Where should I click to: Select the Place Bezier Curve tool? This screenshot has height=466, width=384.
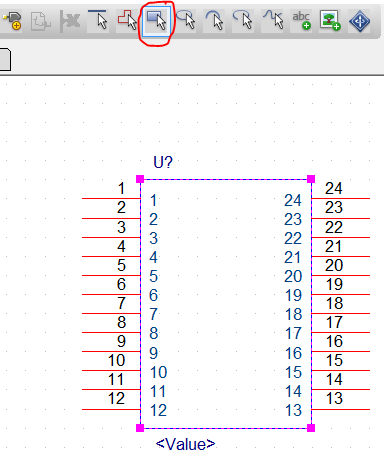click(272, 21)
